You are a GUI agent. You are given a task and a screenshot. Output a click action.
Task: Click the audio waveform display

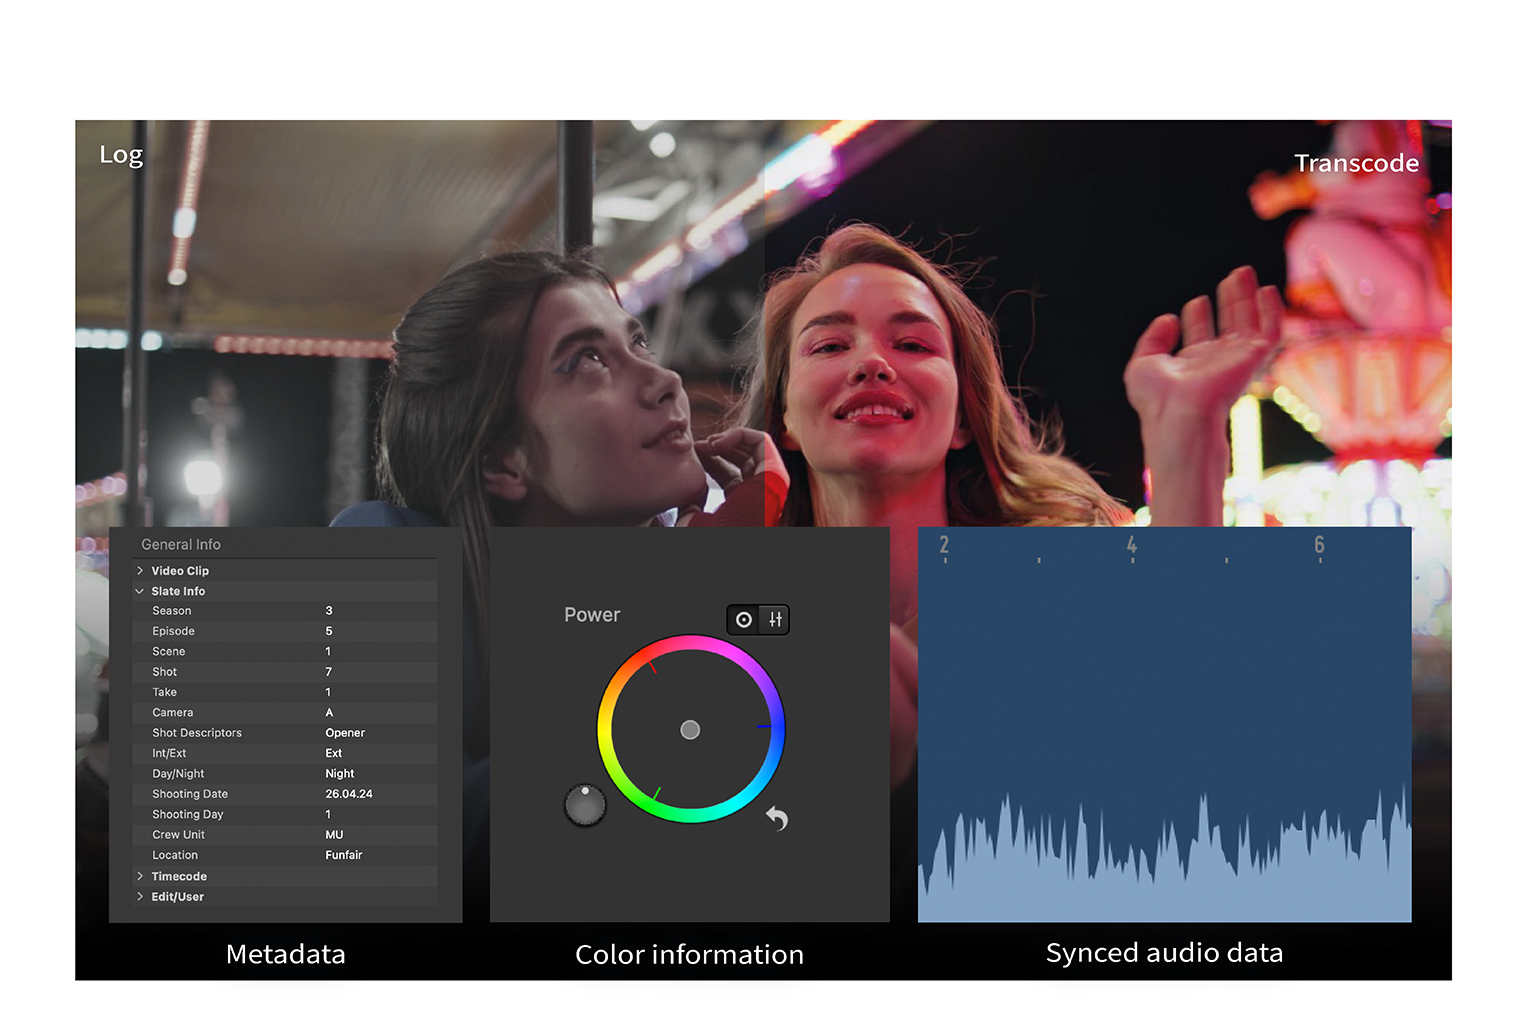pos(1164,850)
